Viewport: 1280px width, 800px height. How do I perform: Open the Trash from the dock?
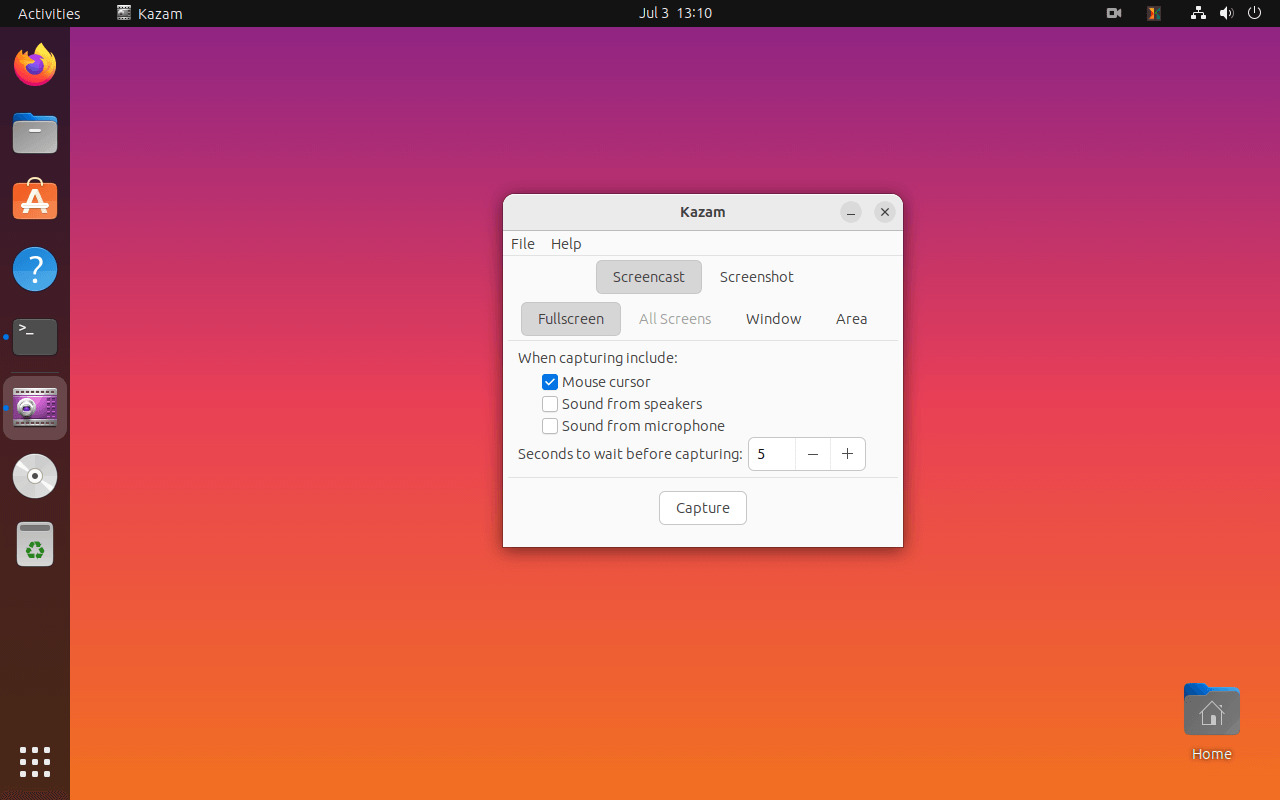pos(35,544)
